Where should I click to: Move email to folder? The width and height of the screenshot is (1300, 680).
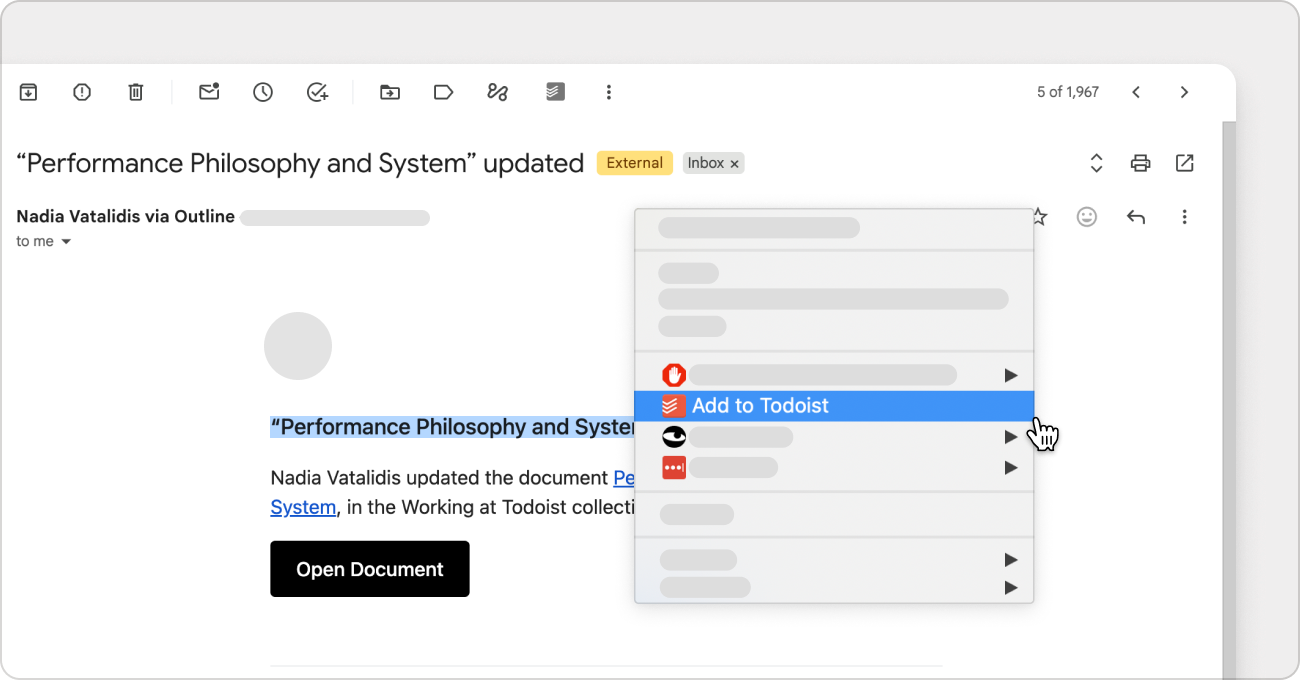coord(390,92)
